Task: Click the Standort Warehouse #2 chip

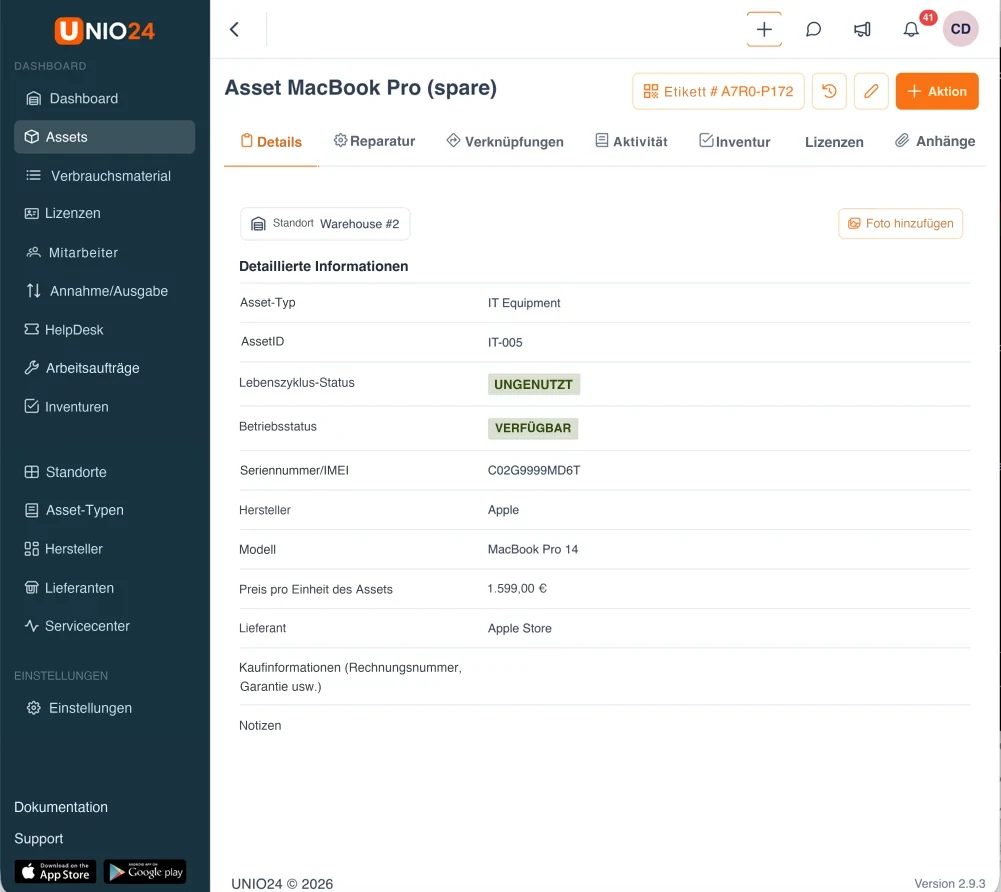Action: click(325, 223)
